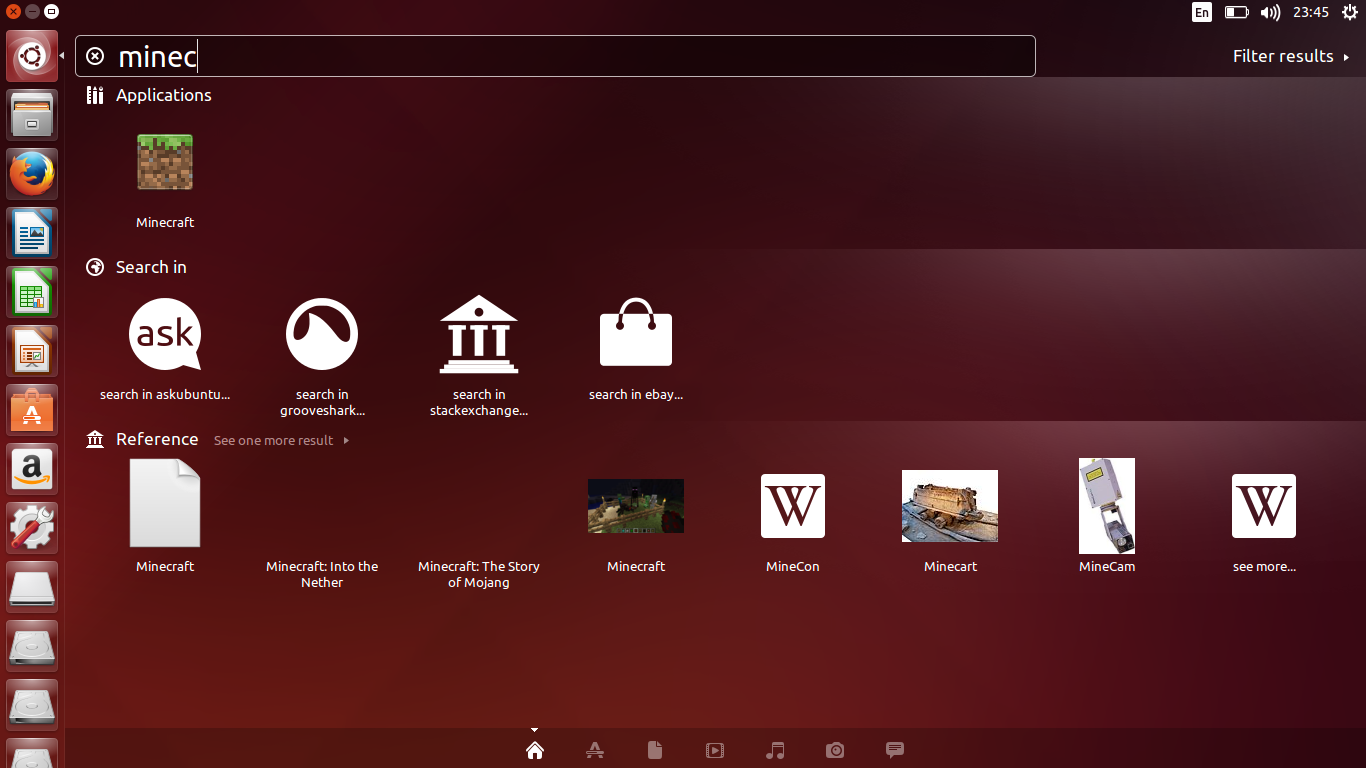Screen dimensions: 1366x768
Task: Open the Ubuntu Dash button in launcher
Action: click(x=33, y=56)
